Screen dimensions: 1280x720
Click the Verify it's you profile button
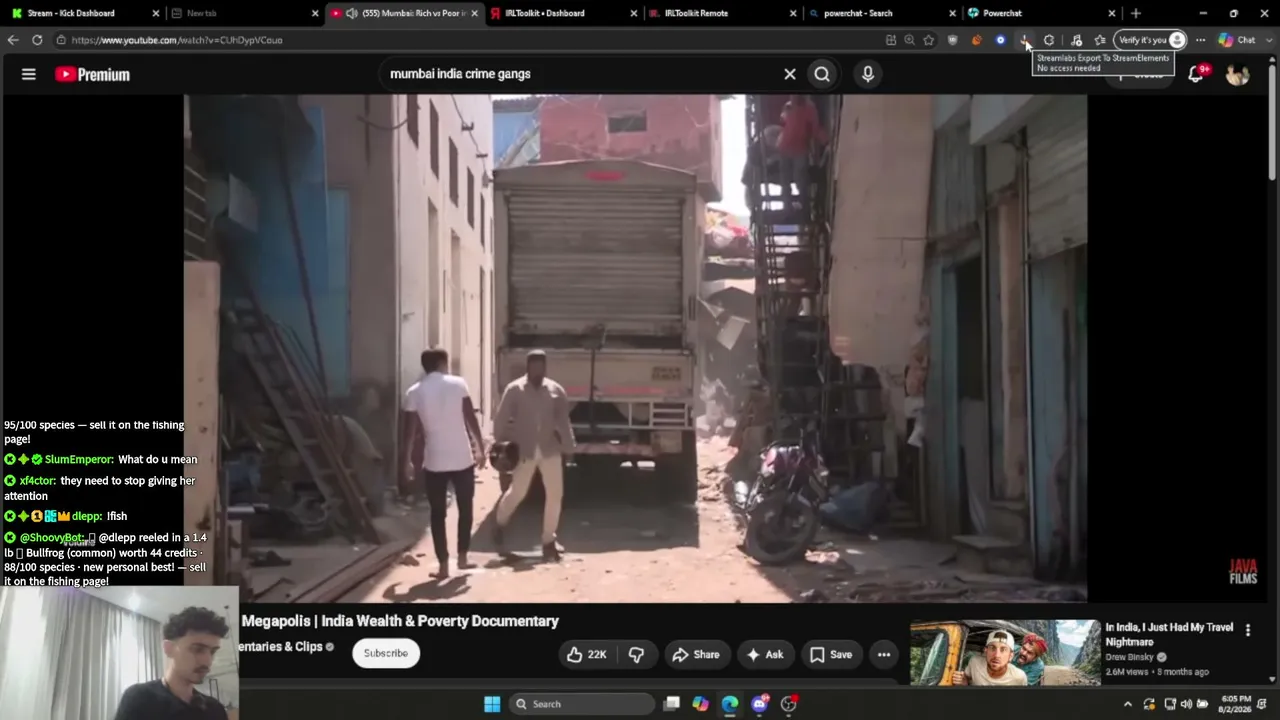coord(1152,40)
